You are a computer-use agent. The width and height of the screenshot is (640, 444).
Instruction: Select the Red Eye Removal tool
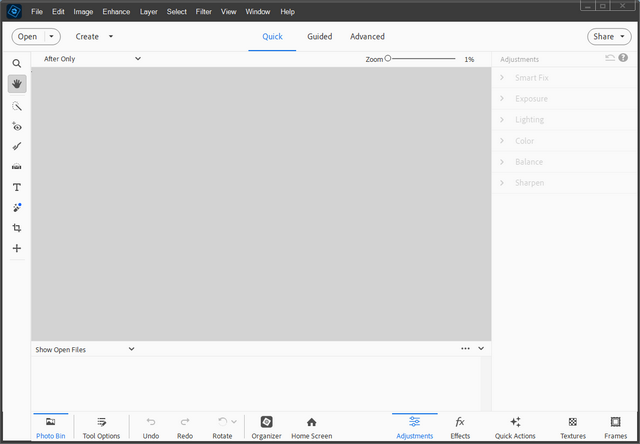[x=17, y=126]
